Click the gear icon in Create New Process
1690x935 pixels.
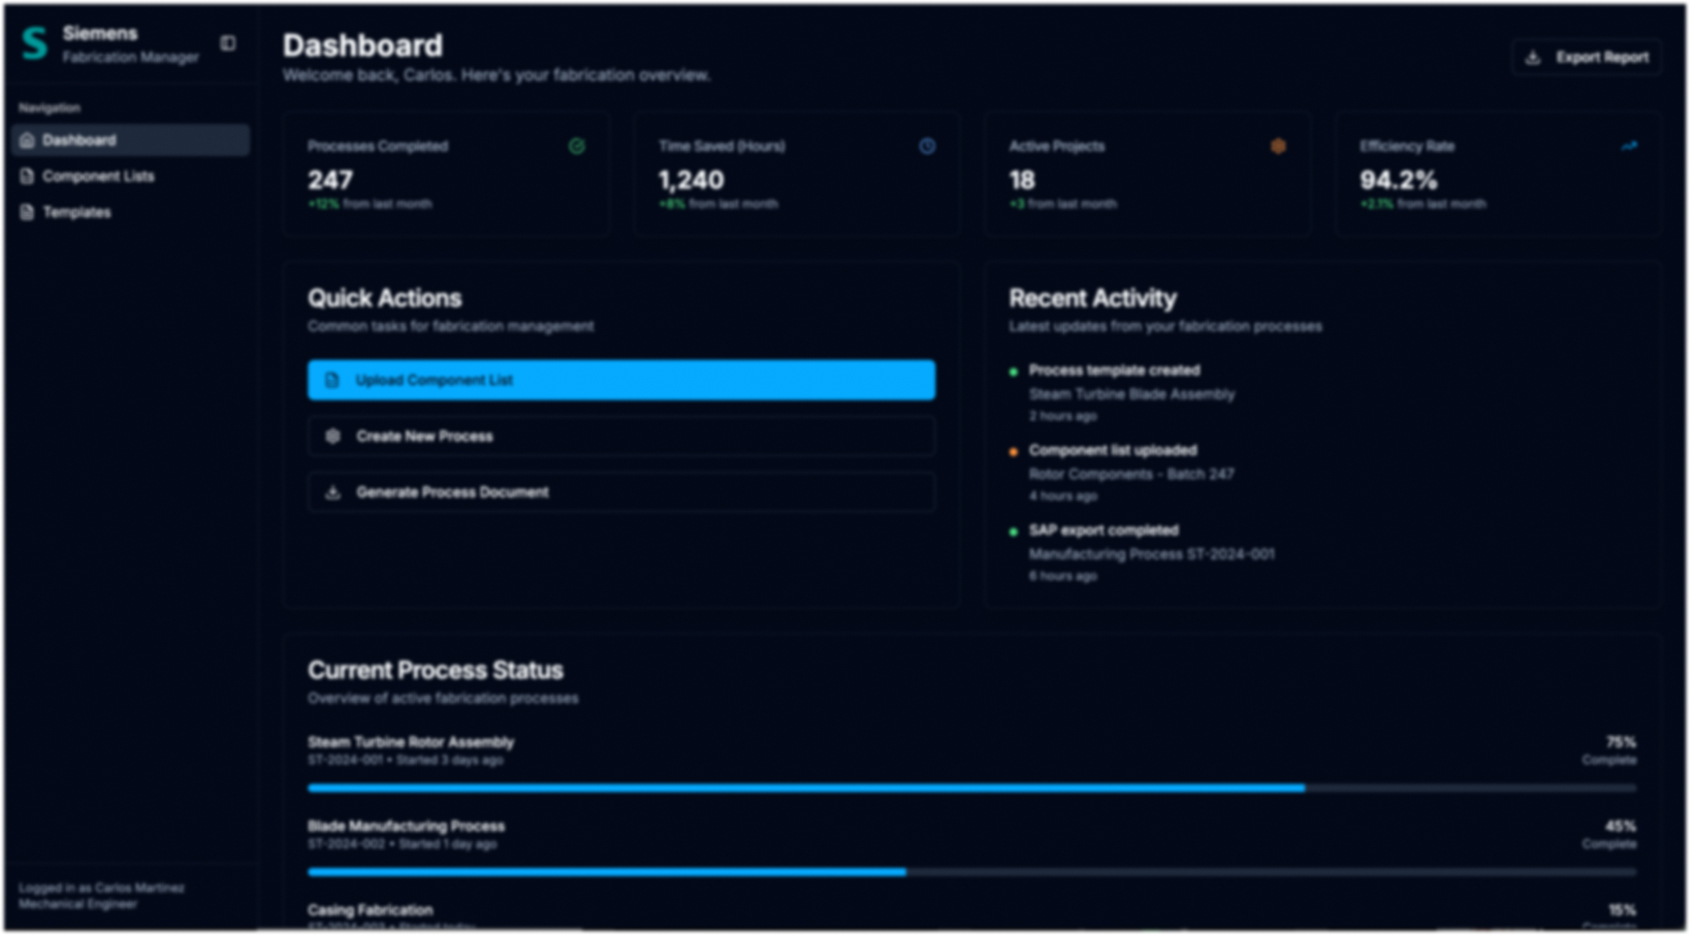click(x=332, y=436)
